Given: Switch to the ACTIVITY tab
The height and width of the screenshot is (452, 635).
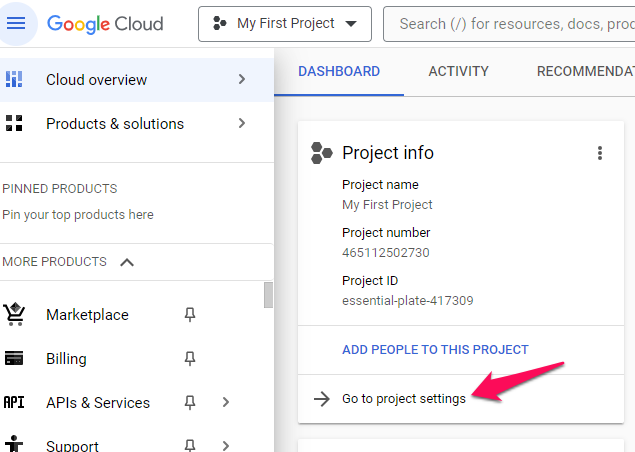Looking at the screenshot, I should pyautogui.click(x=458, y=72).
